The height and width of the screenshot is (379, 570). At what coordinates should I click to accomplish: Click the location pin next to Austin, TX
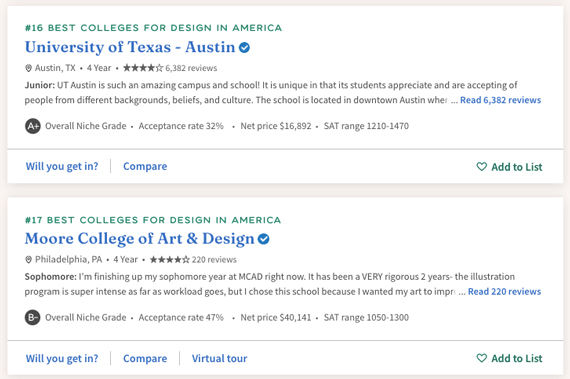[x=28, y=68]
